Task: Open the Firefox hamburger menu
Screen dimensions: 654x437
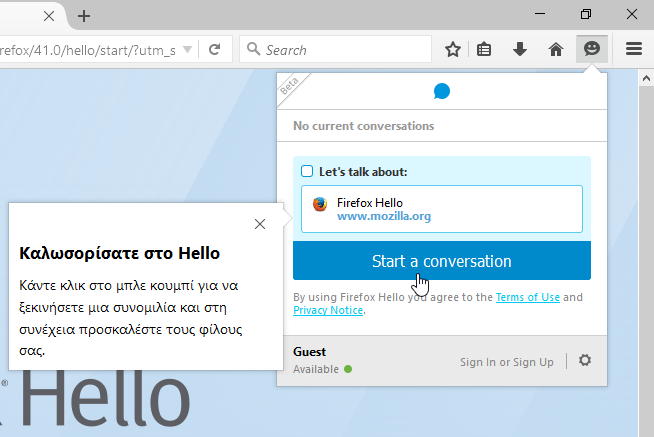Action: pyautogui.click(x=634, y=49)
